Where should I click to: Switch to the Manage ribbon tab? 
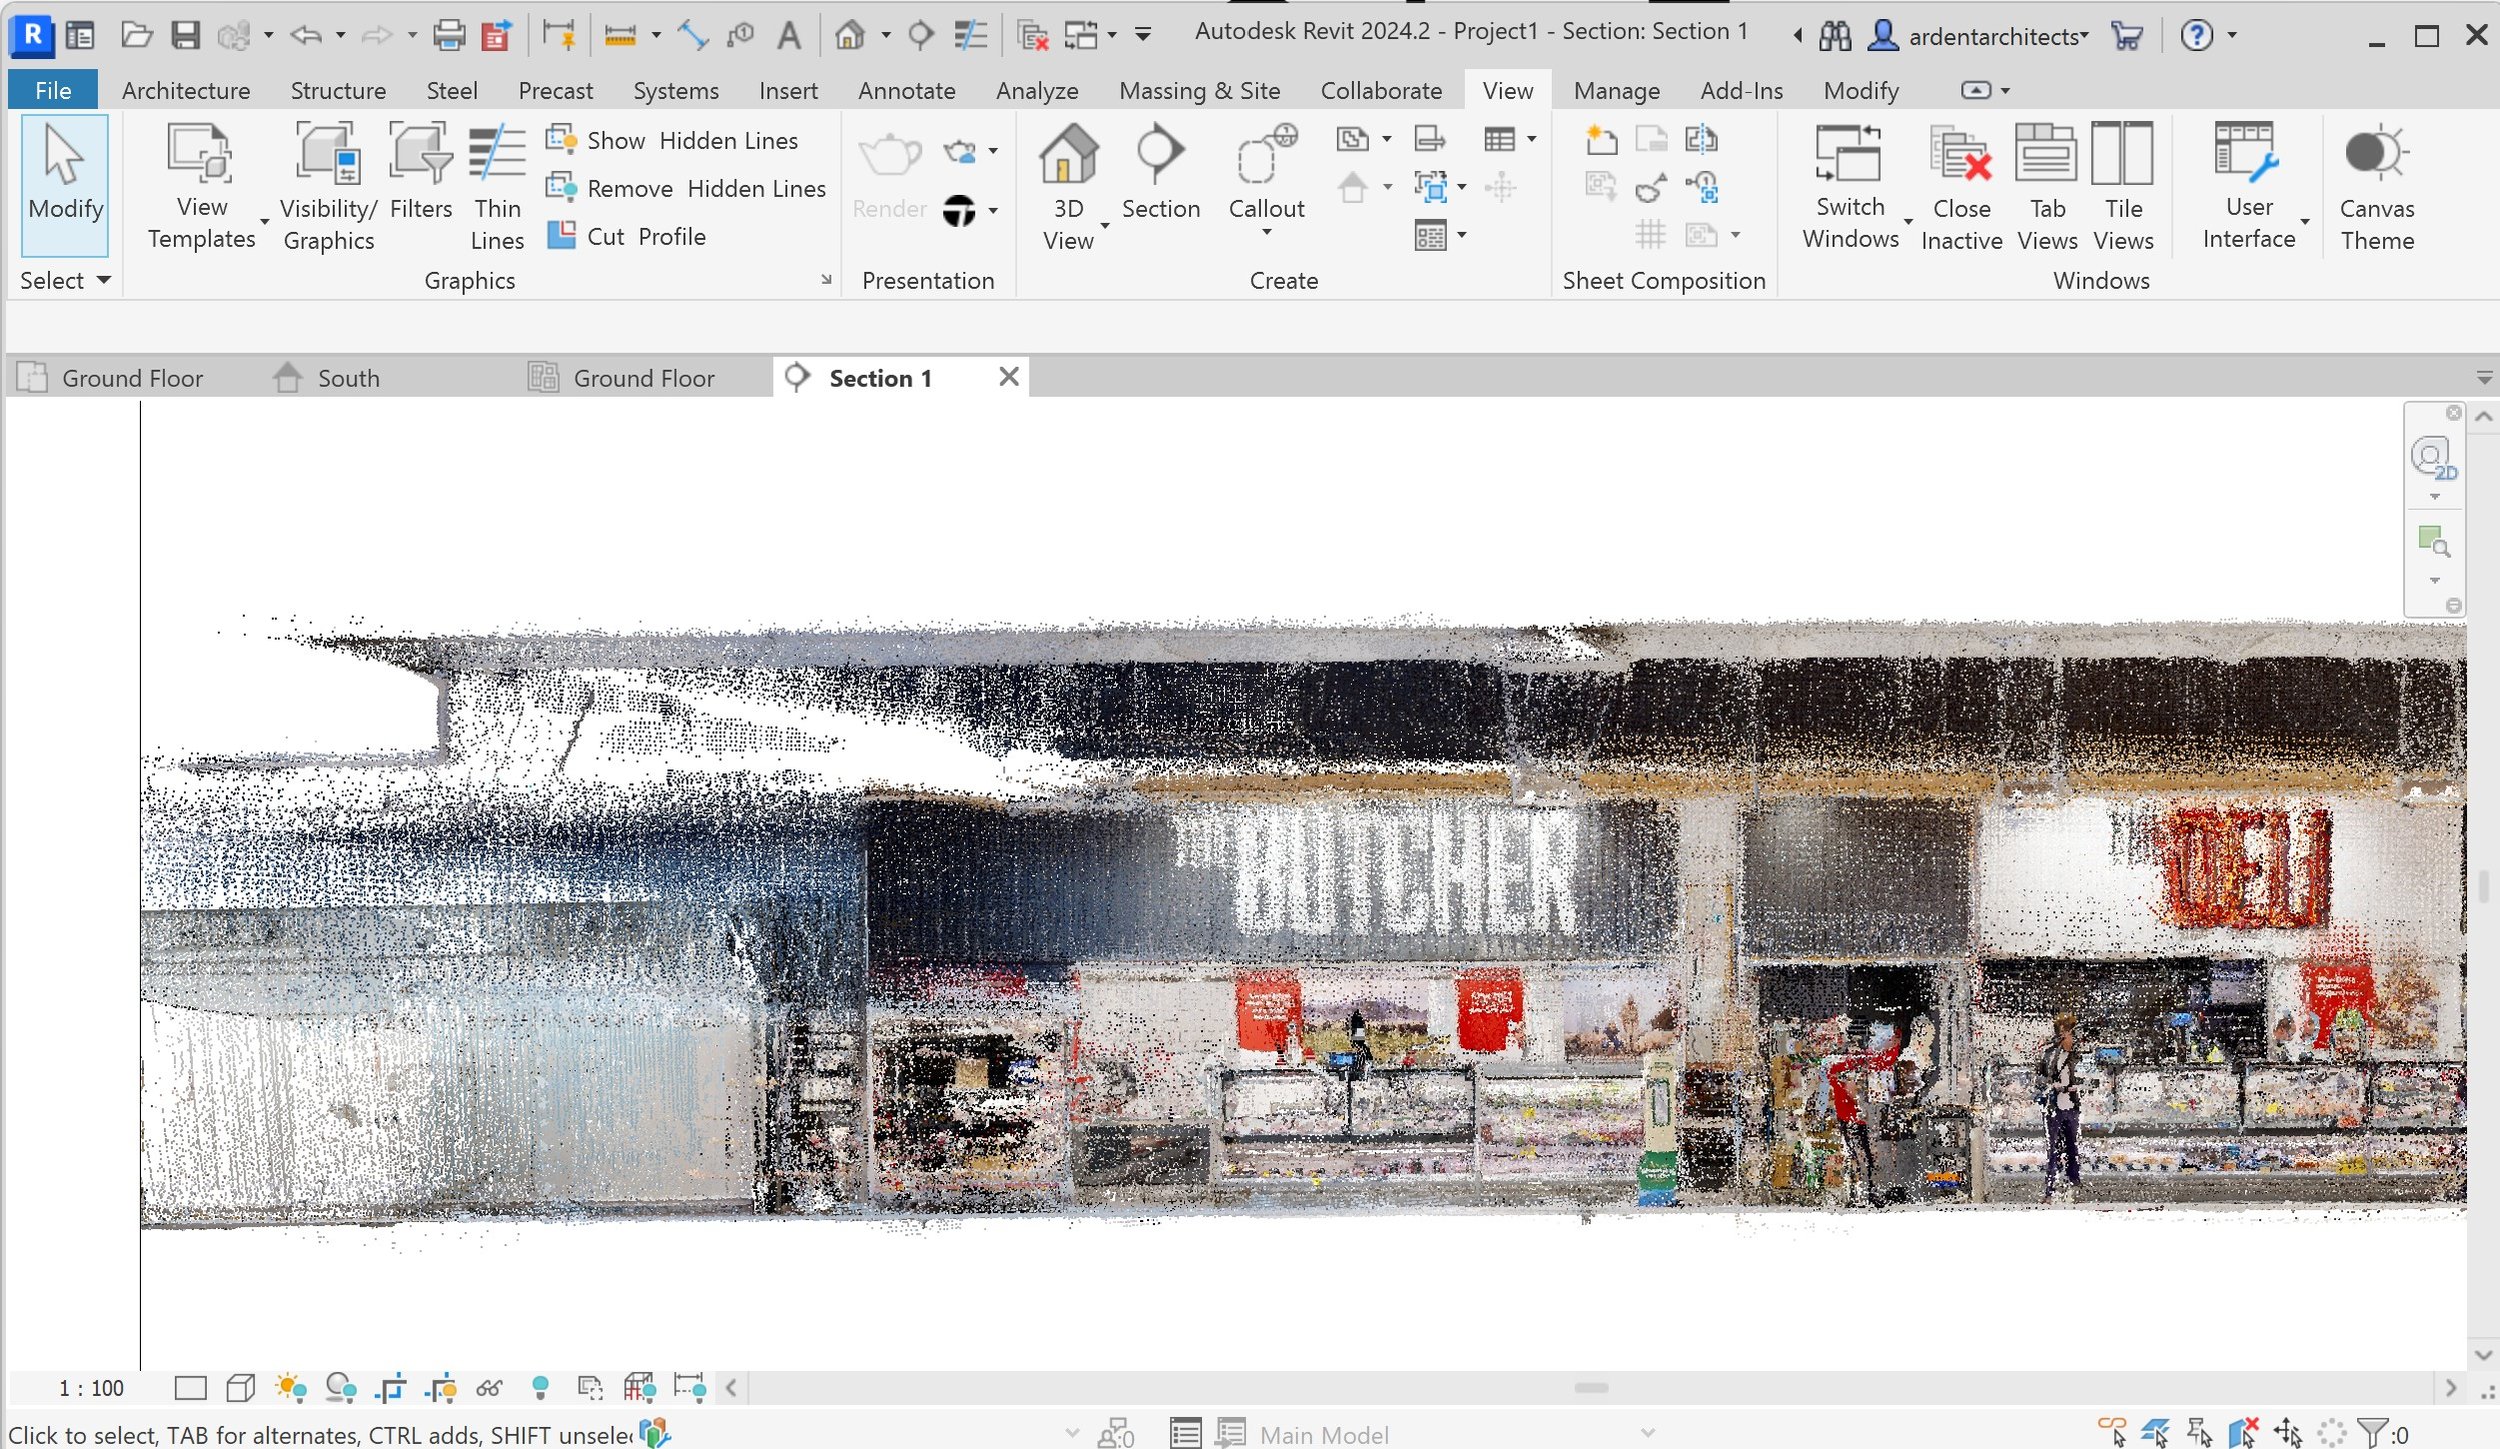1616,90
